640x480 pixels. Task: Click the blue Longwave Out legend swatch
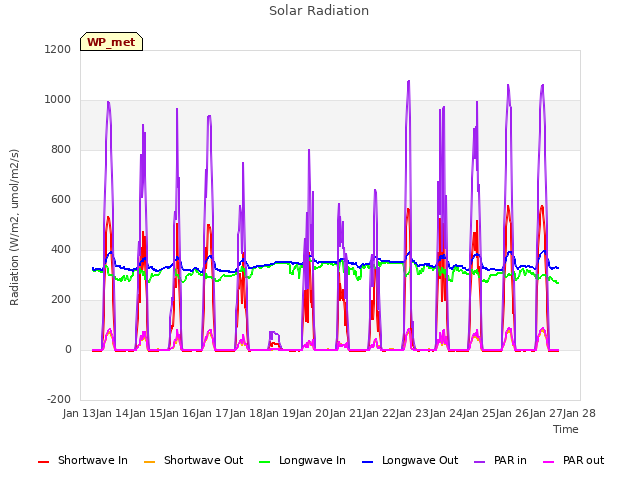click(x=368, y=462)
